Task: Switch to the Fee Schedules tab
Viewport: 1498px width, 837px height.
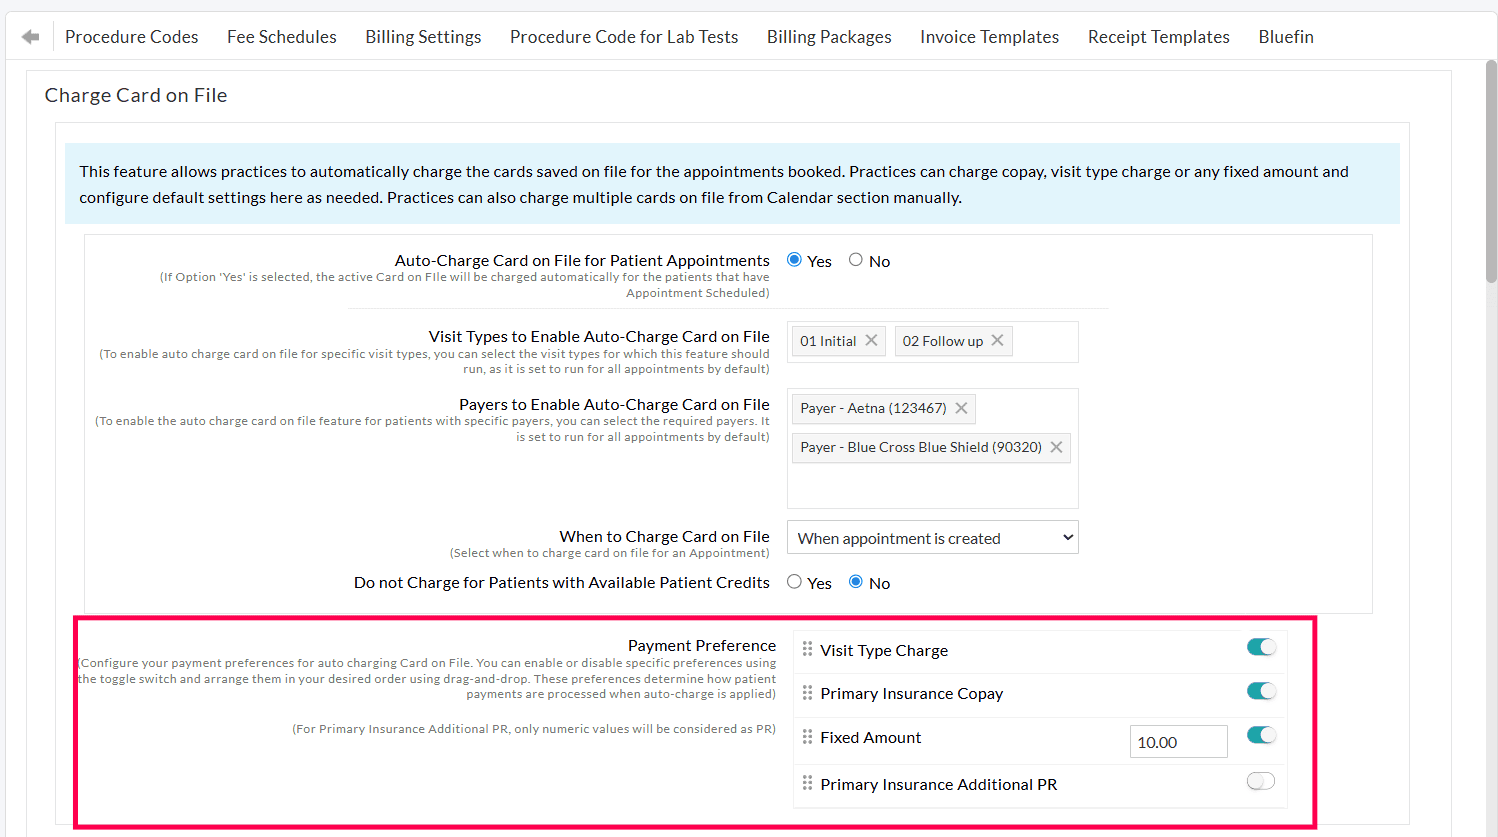Action: [281, 36]
